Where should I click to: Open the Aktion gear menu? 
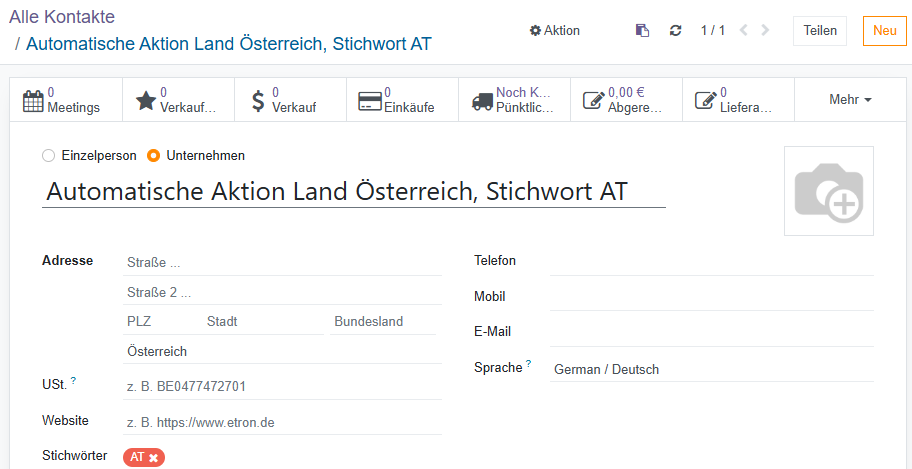pyautogui.click(x=555, y=31)
